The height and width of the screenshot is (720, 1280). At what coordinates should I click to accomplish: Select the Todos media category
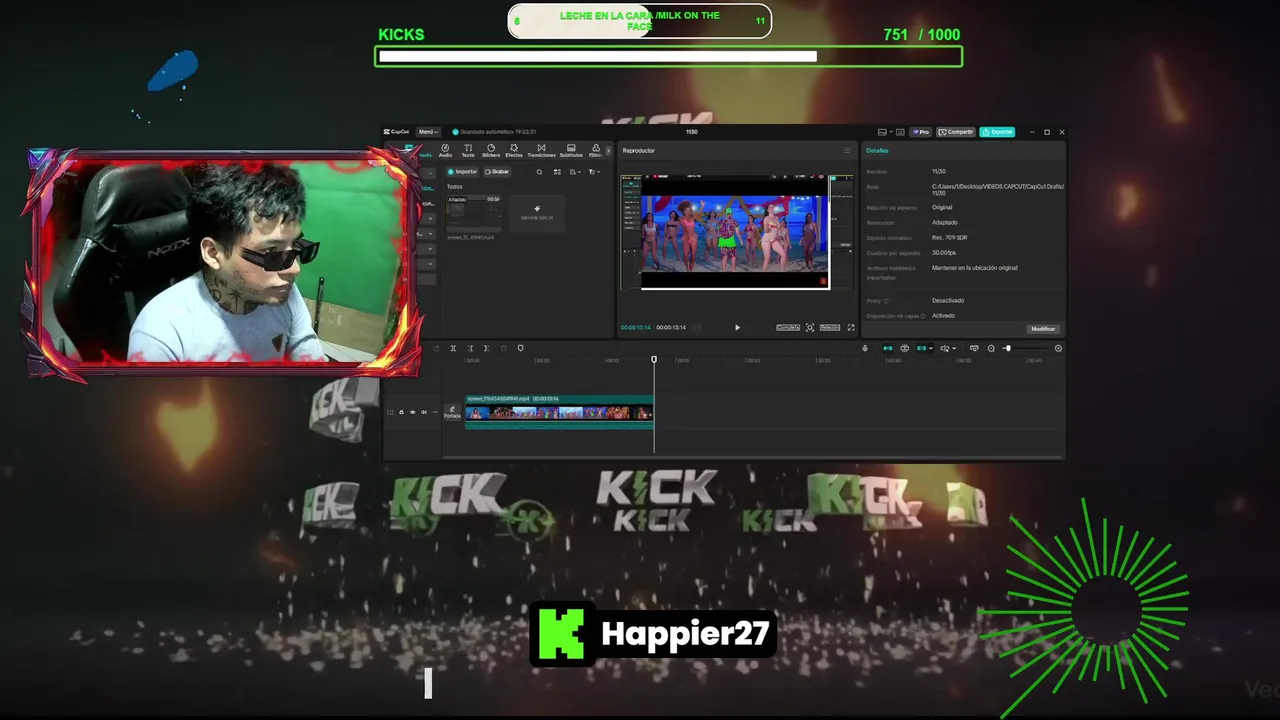[x=454, y=187]
